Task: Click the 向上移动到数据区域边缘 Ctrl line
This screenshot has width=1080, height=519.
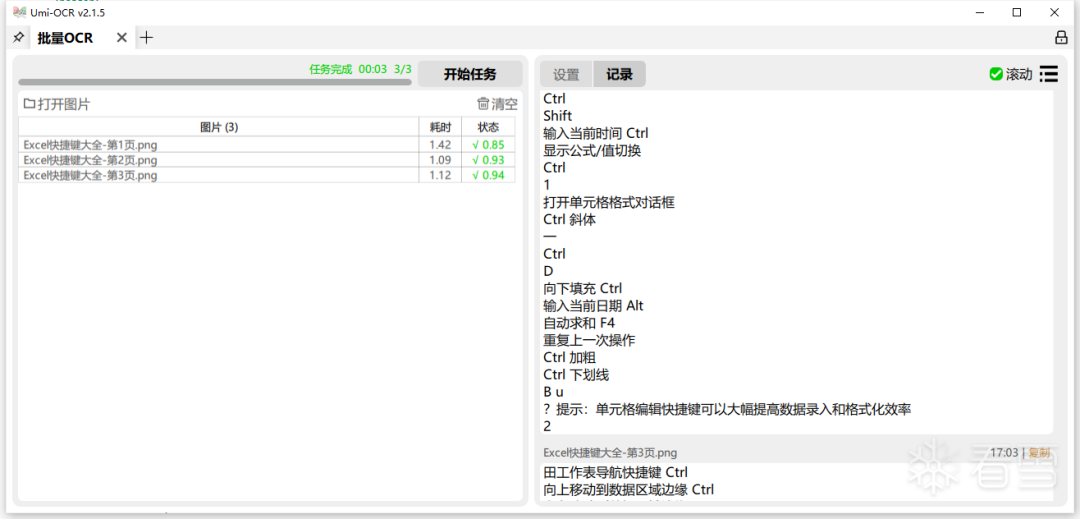Action: [628, 489]
